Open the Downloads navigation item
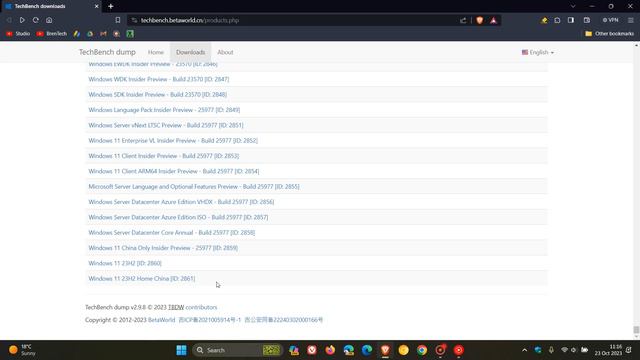This screenshot has height=360, width=640. [x=191, y=52]
